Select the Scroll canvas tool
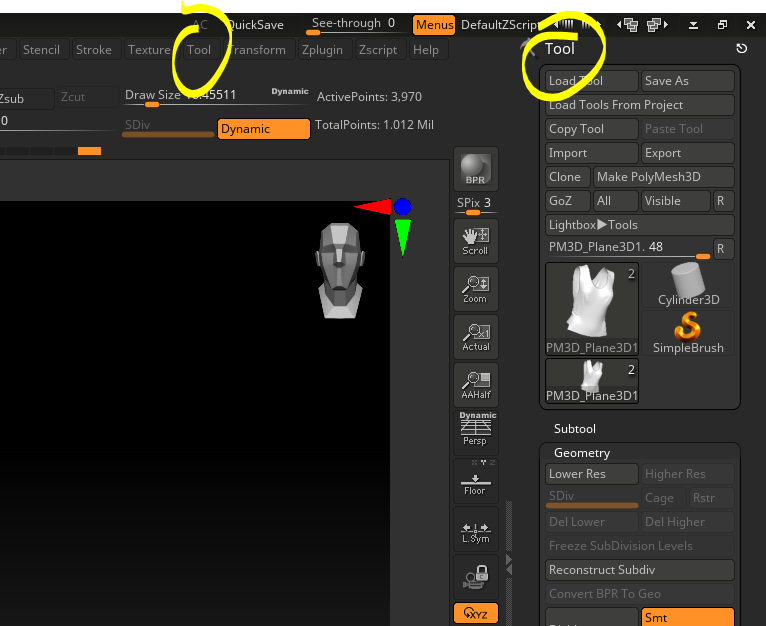Image resolution: width=766 pixels, height=626 pixels. [x=475, y=241]
